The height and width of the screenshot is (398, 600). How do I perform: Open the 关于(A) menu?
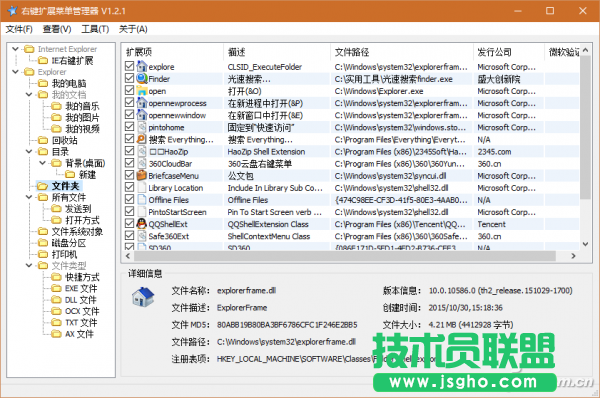pos(133,29)
